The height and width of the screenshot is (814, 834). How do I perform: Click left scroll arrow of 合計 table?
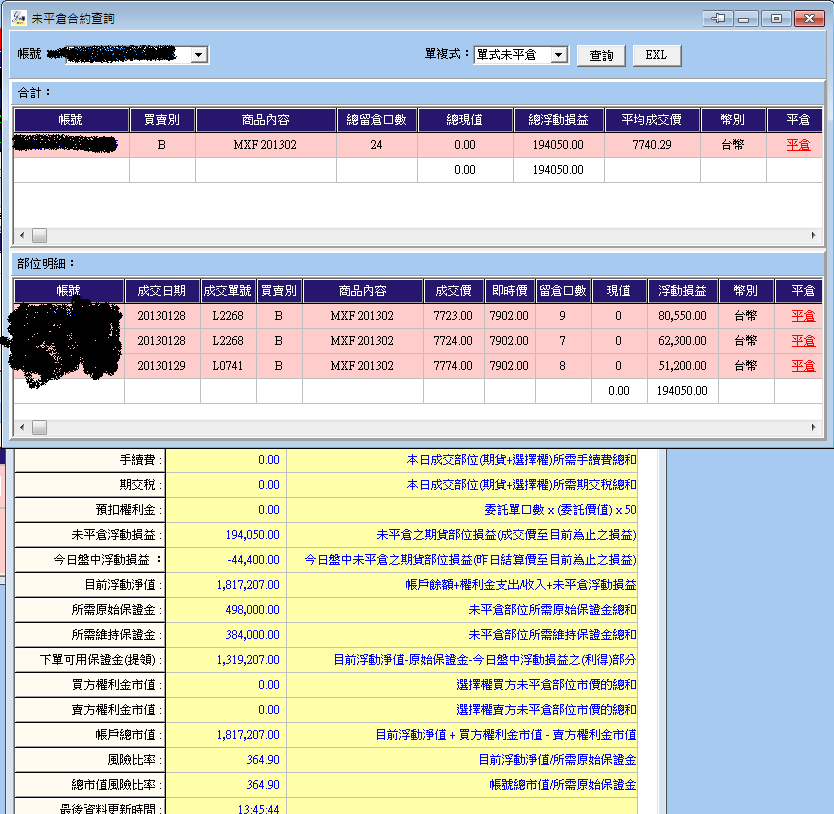tap(22, 235)
